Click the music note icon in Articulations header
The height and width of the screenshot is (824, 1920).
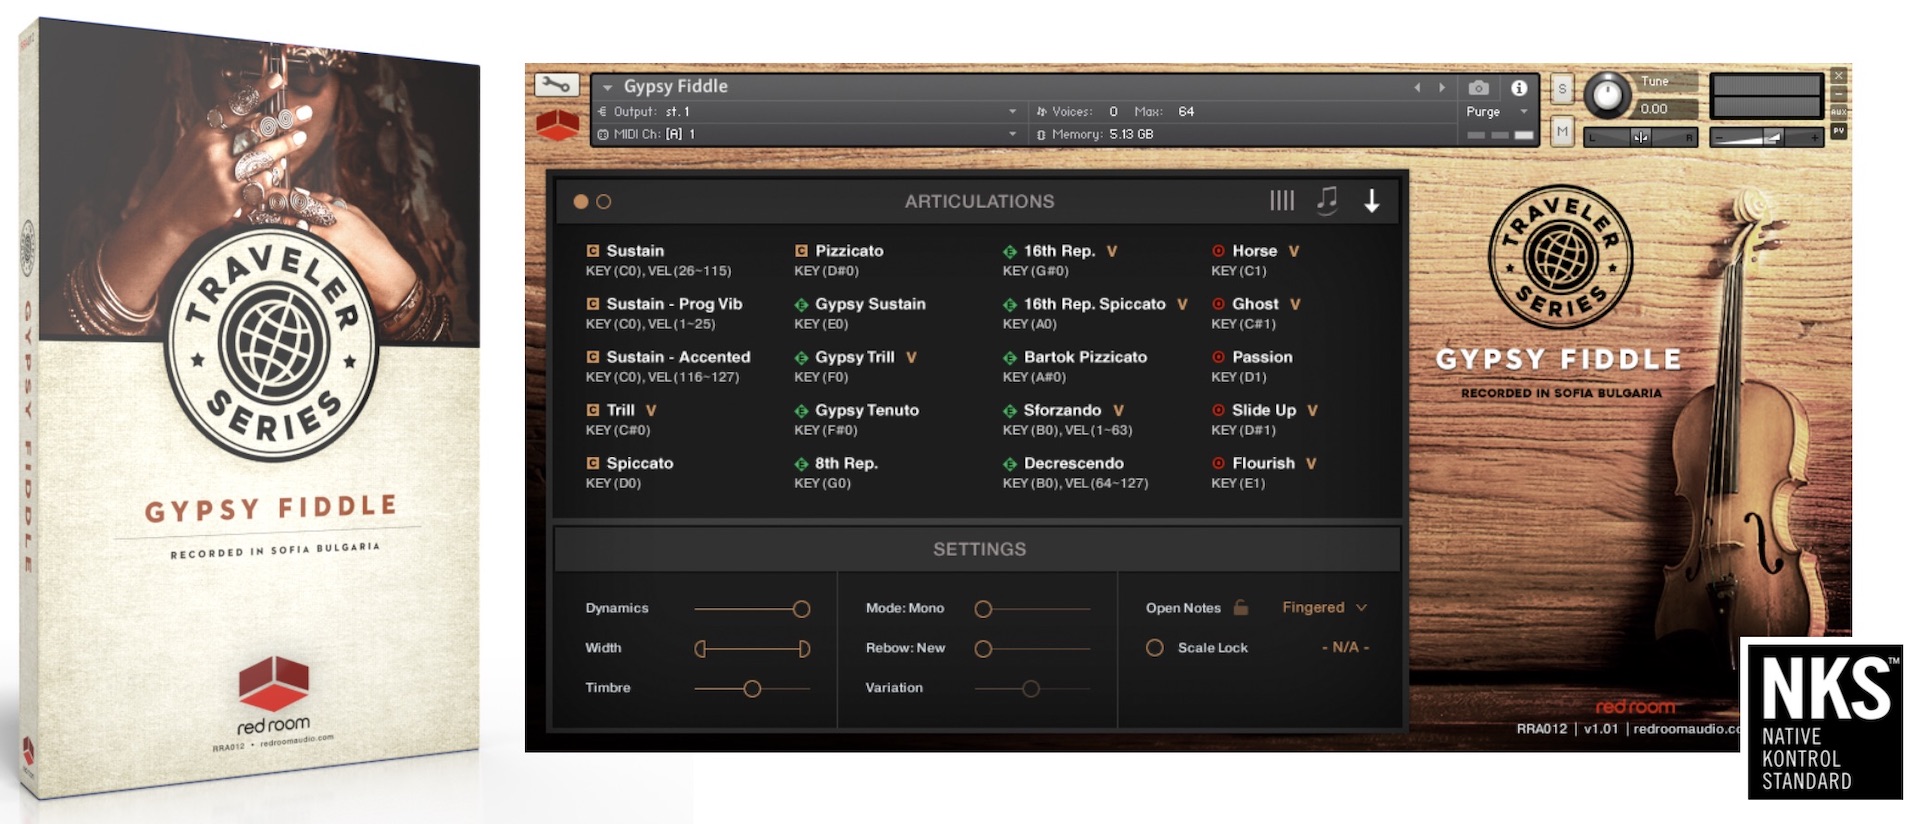pyautogui.click(x=1327, y=200)
